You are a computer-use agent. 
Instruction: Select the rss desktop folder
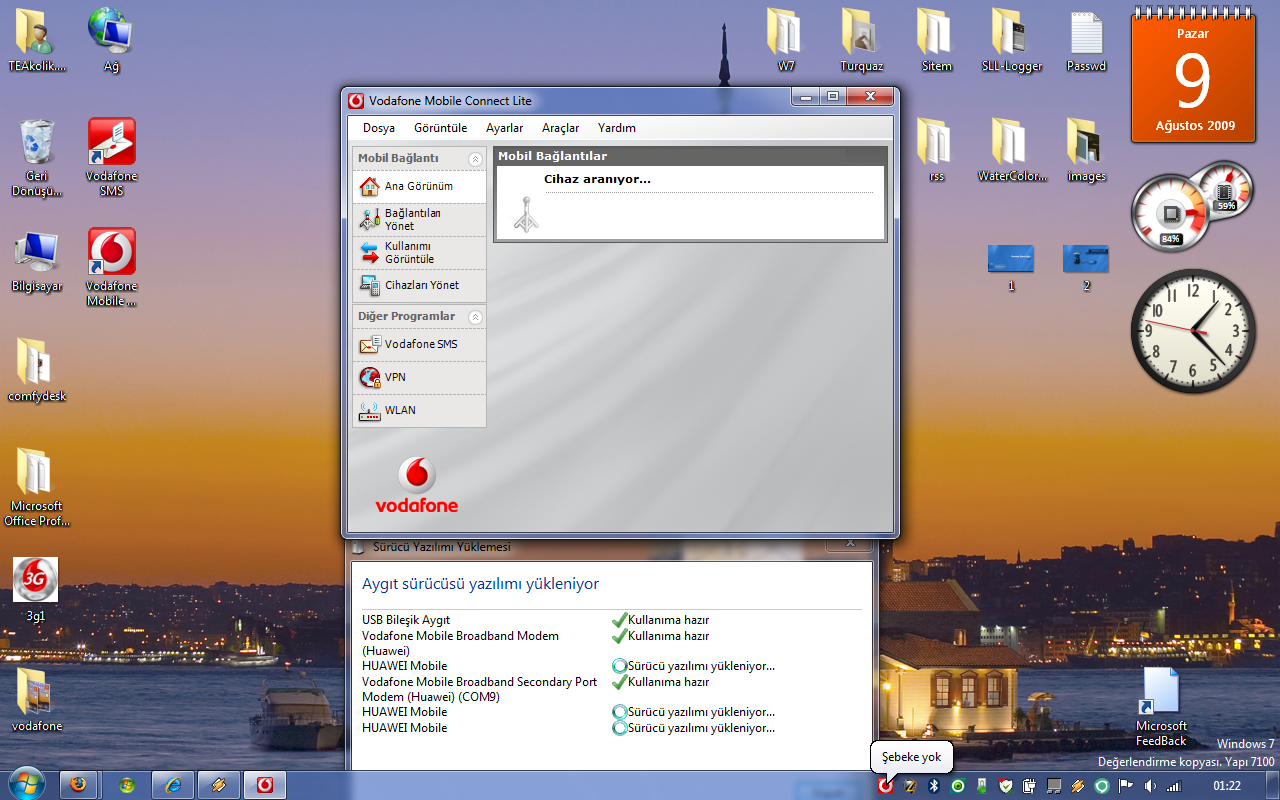(x=936, y=150)
